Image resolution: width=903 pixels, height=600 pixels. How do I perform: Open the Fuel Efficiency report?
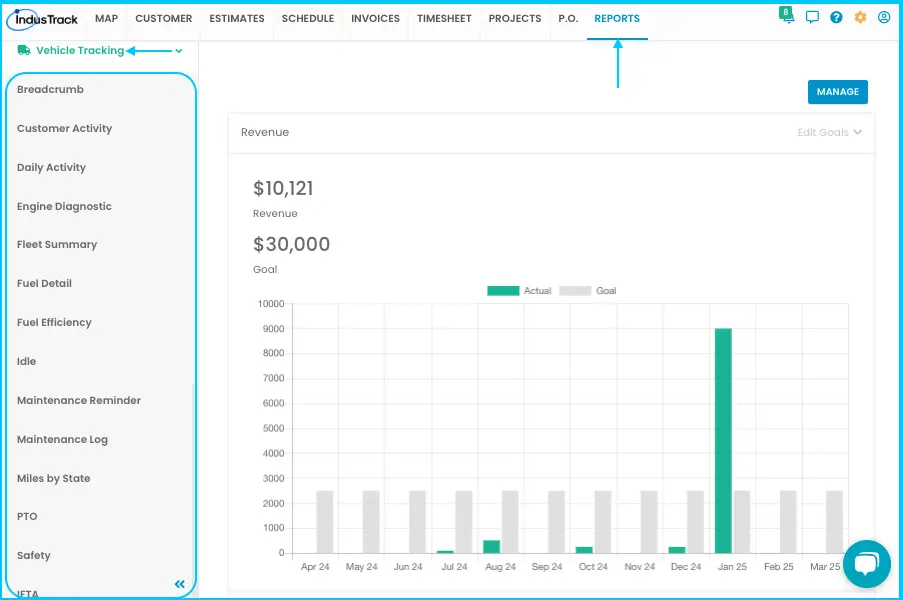[x=54, y=322]
